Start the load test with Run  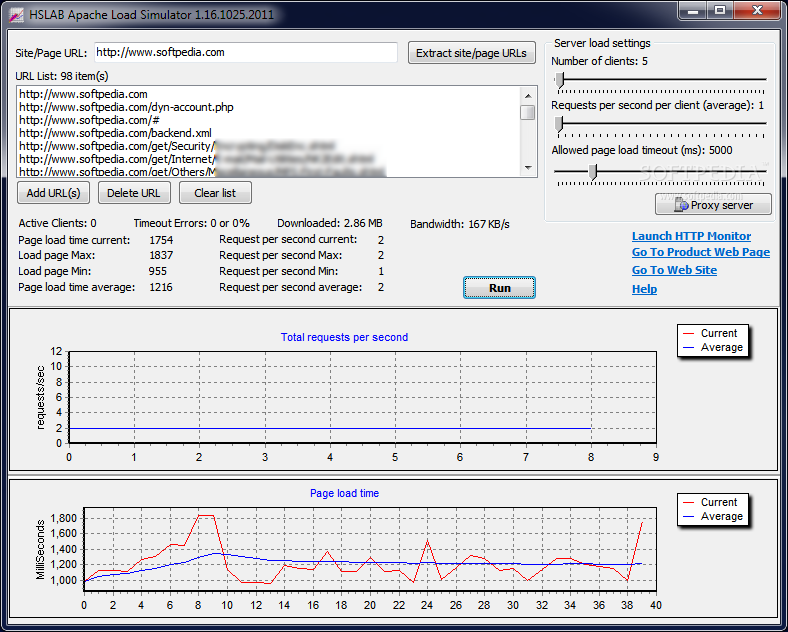[500, 288]
